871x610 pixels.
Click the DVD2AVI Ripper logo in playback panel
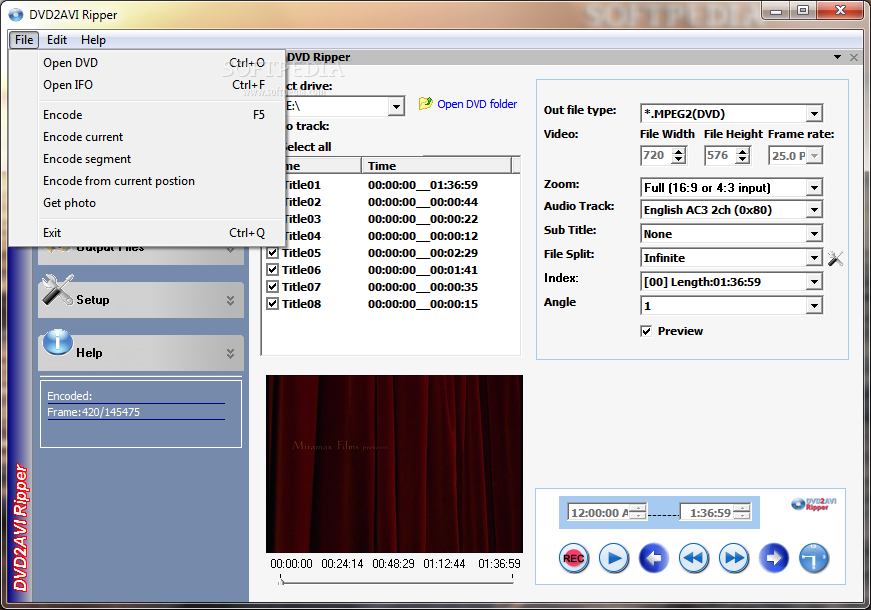(814, 504)
